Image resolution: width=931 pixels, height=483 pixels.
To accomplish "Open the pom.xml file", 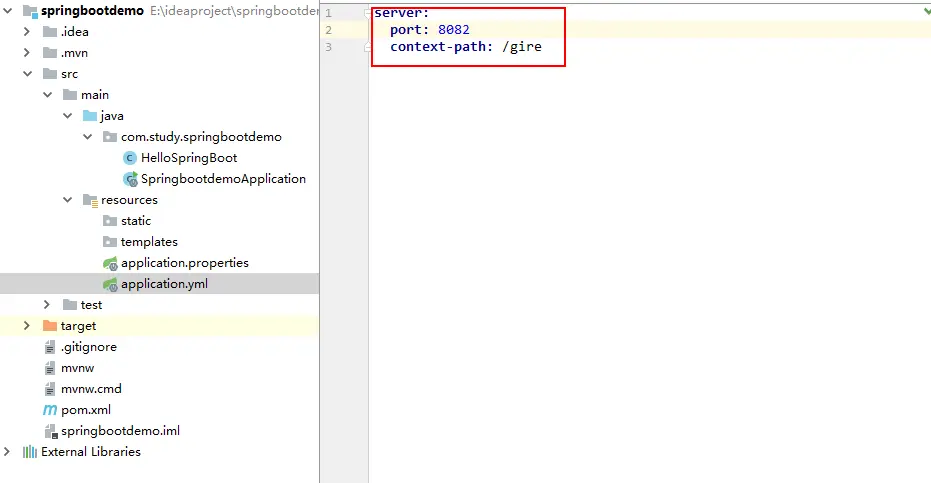I will 86,410.
